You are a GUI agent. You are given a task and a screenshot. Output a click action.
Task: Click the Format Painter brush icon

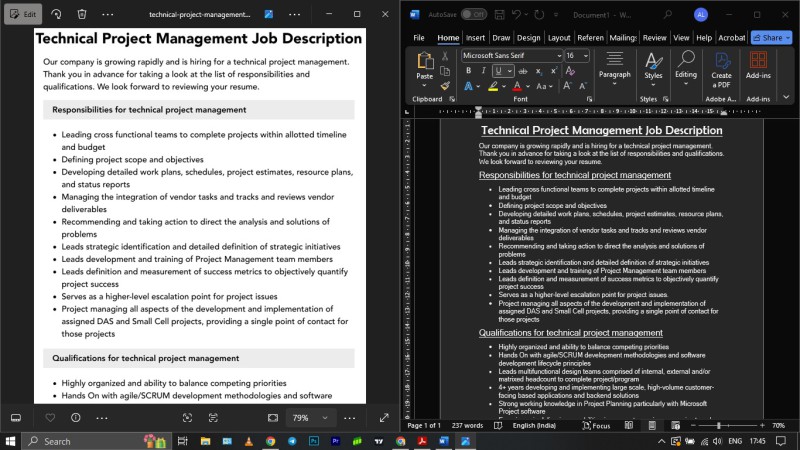tap(445, 87)
